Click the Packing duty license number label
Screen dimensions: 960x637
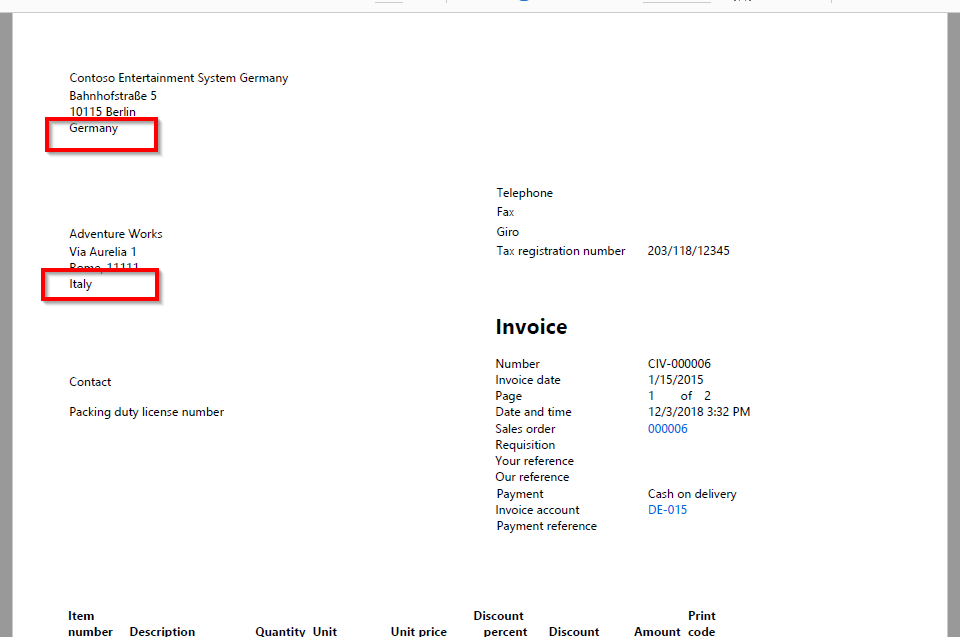[146, 412]
